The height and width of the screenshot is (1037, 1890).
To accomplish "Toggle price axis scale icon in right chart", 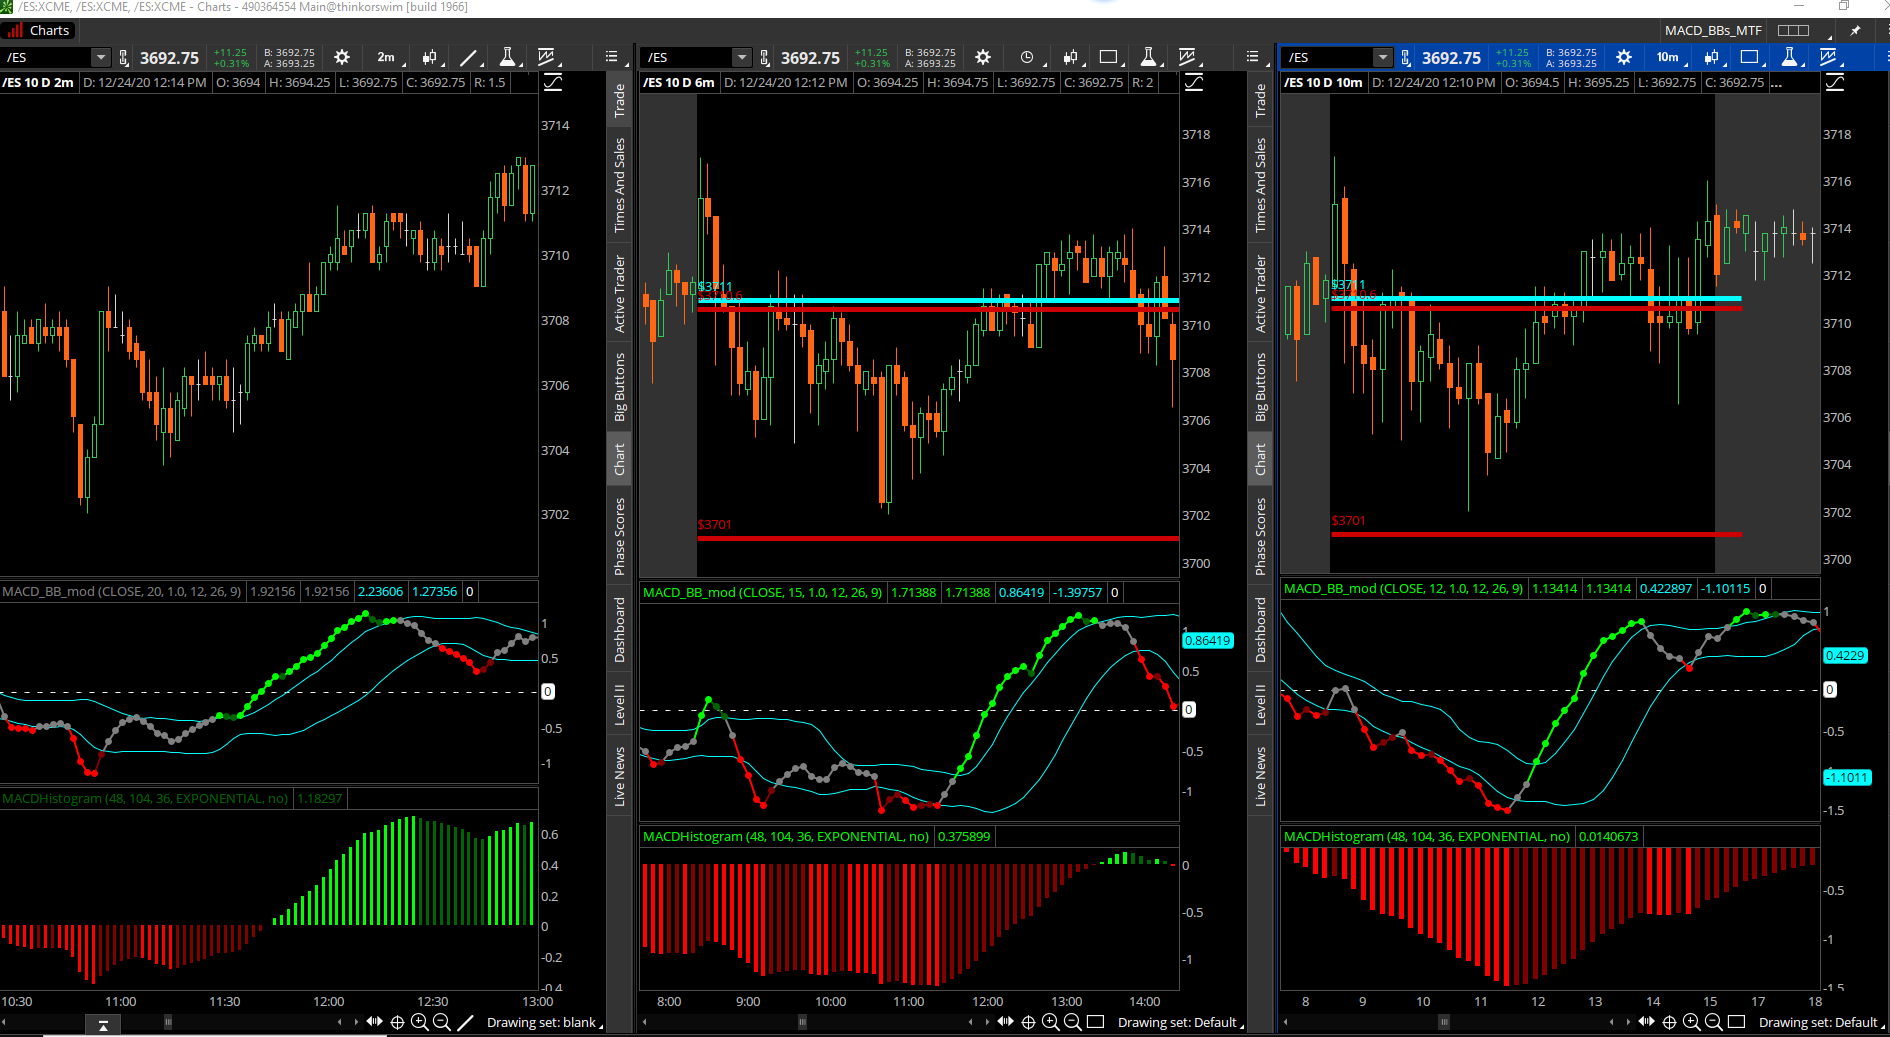I will tap(1835, 83).
